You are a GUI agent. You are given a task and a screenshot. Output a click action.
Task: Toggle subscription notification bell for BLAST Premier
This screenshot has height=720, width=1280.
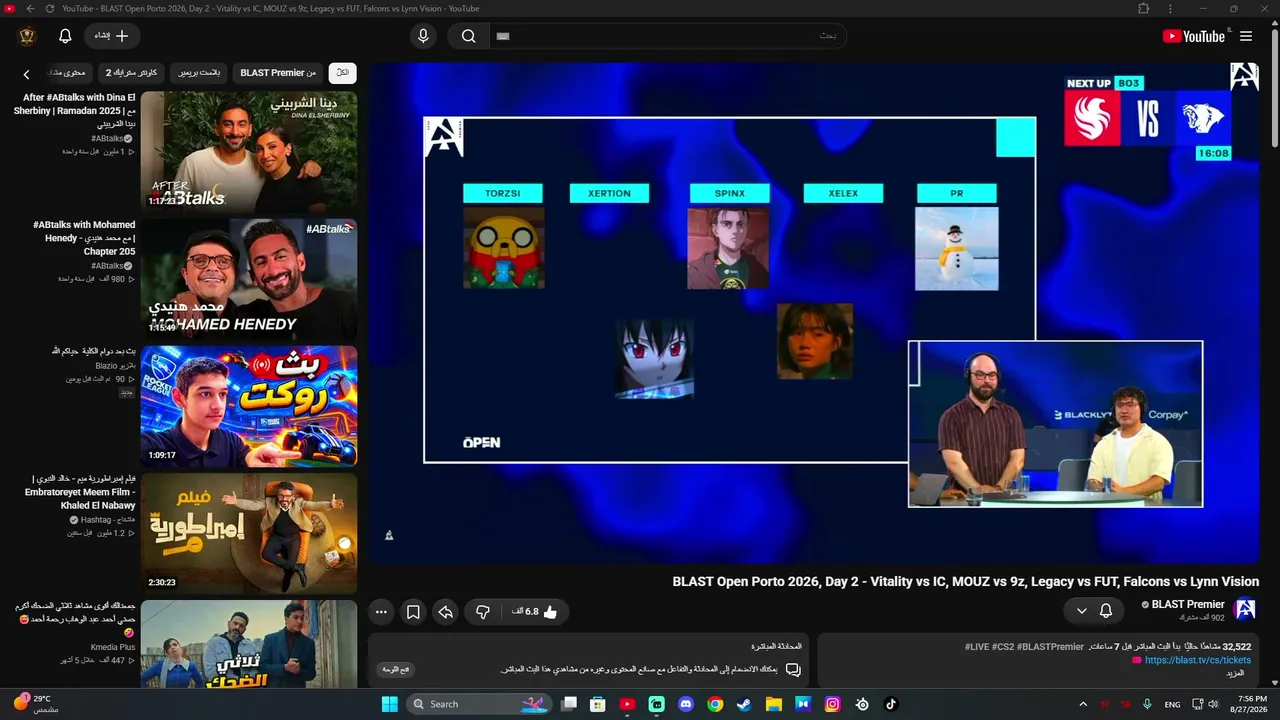coord(1106,611)
